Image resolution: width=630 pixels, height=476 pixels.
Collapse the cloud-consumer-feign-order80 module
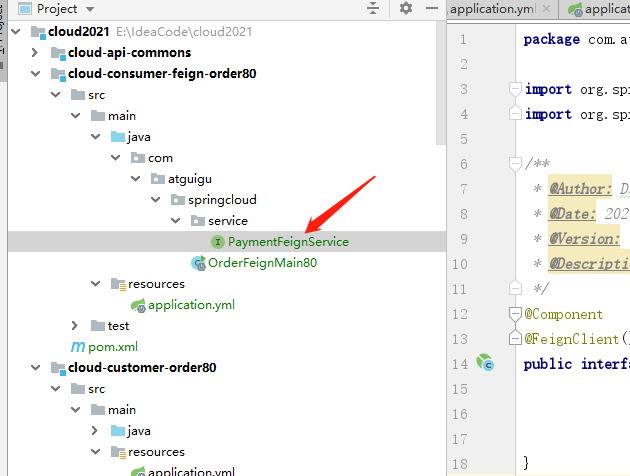36,74
